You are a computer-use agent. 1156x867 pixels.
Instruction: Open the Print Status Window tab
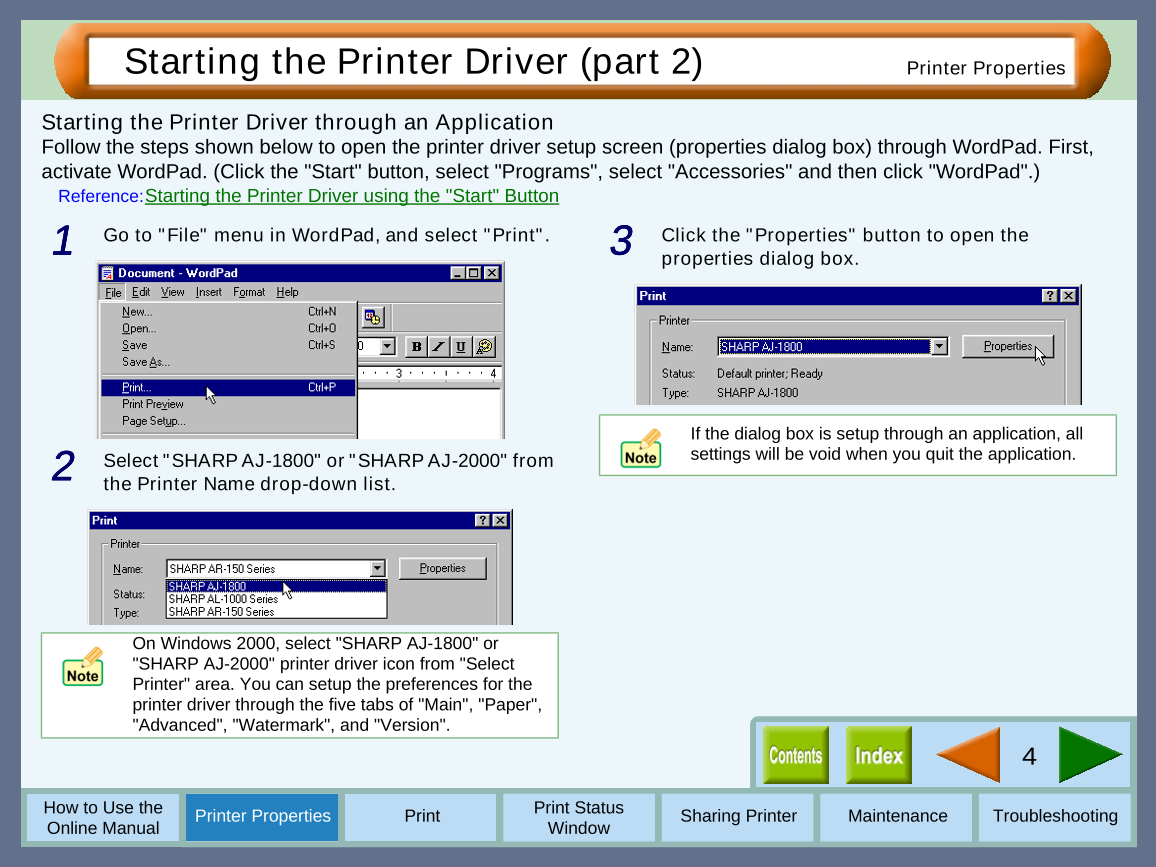pyautogui.click(x=579, y=817)
